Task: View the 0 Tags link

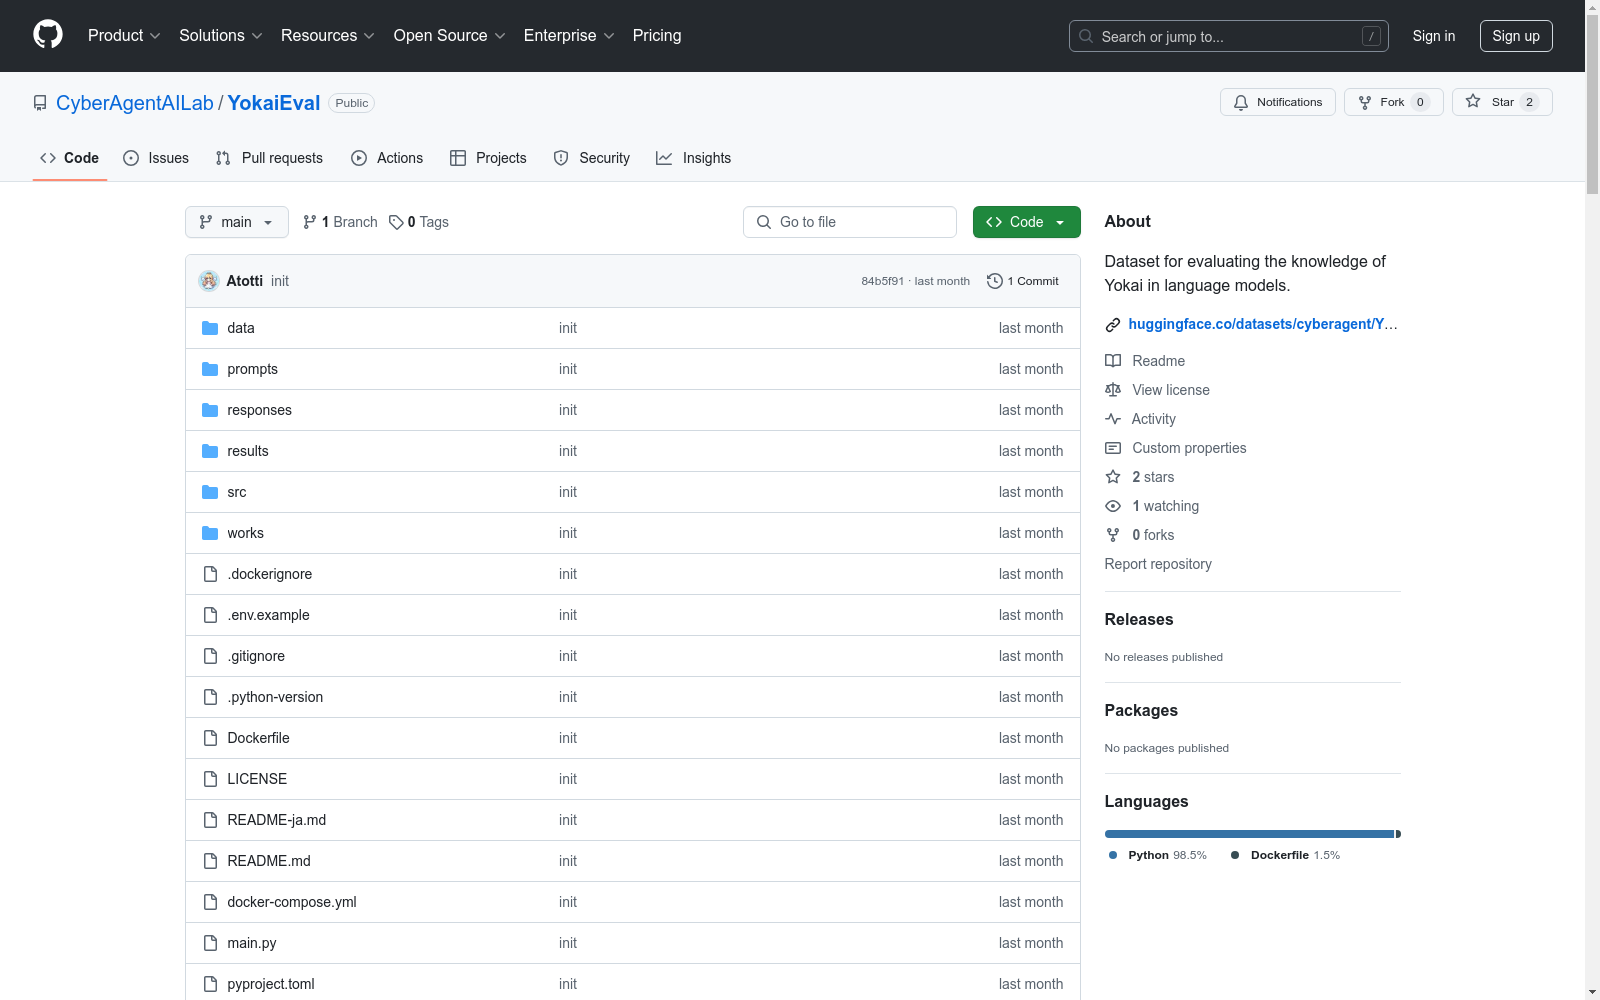Action: (419, 222)
